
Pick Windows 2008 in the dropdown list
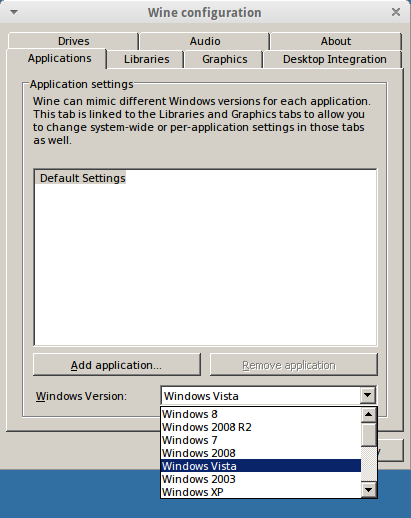point(261,453)
